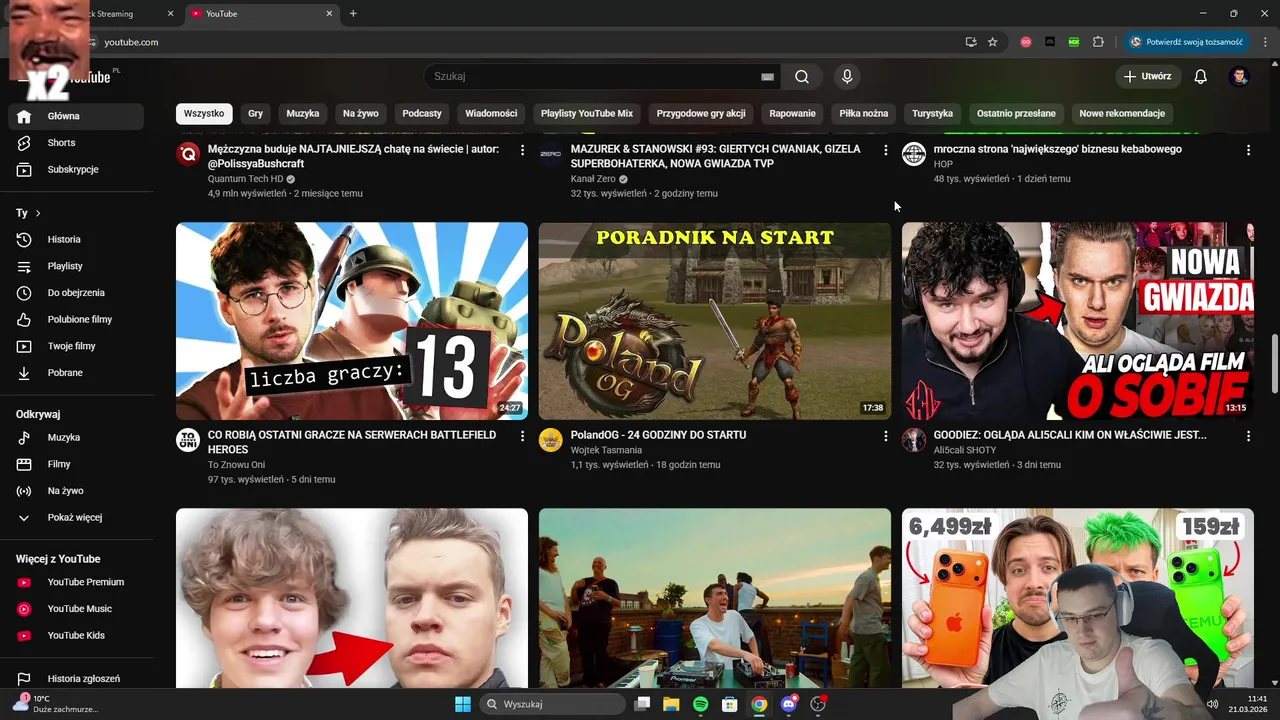The image size is (1280, 720).
Task: Open the Główna home item
Action: (x=77, y=116)
